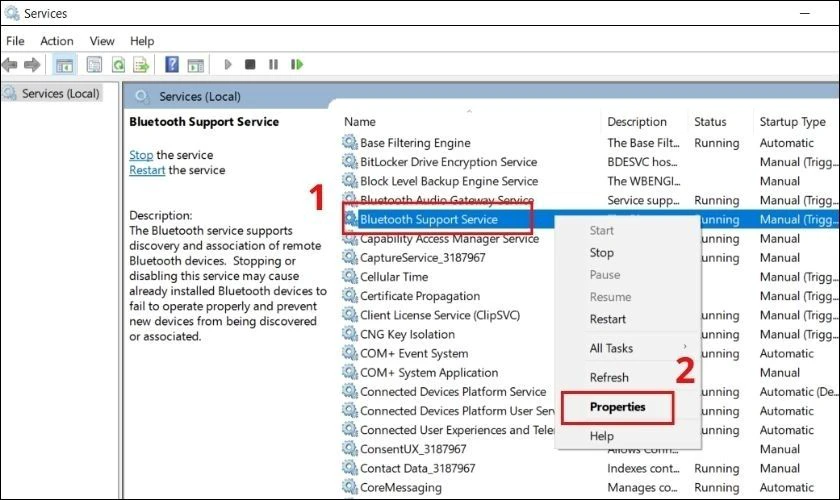Image resolution: width=840 pixels, height=500 pixels.
Task: Choose Restart in the context menu
Action: tap(608, 319)
